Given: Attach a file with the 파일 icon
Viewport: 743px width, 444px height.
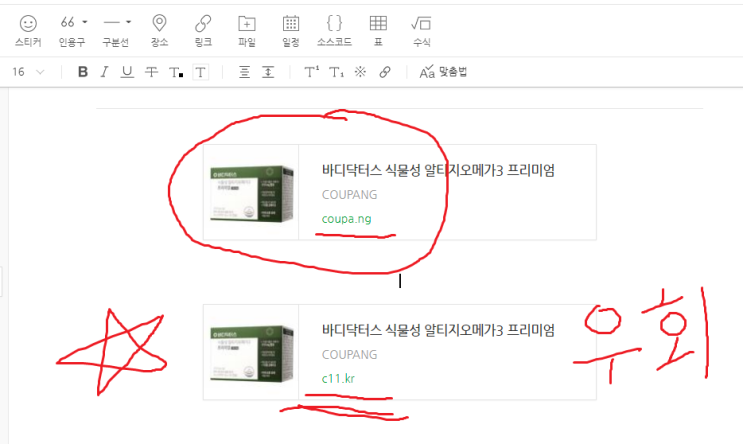Looking at the screenshot, I should [247, 31].
